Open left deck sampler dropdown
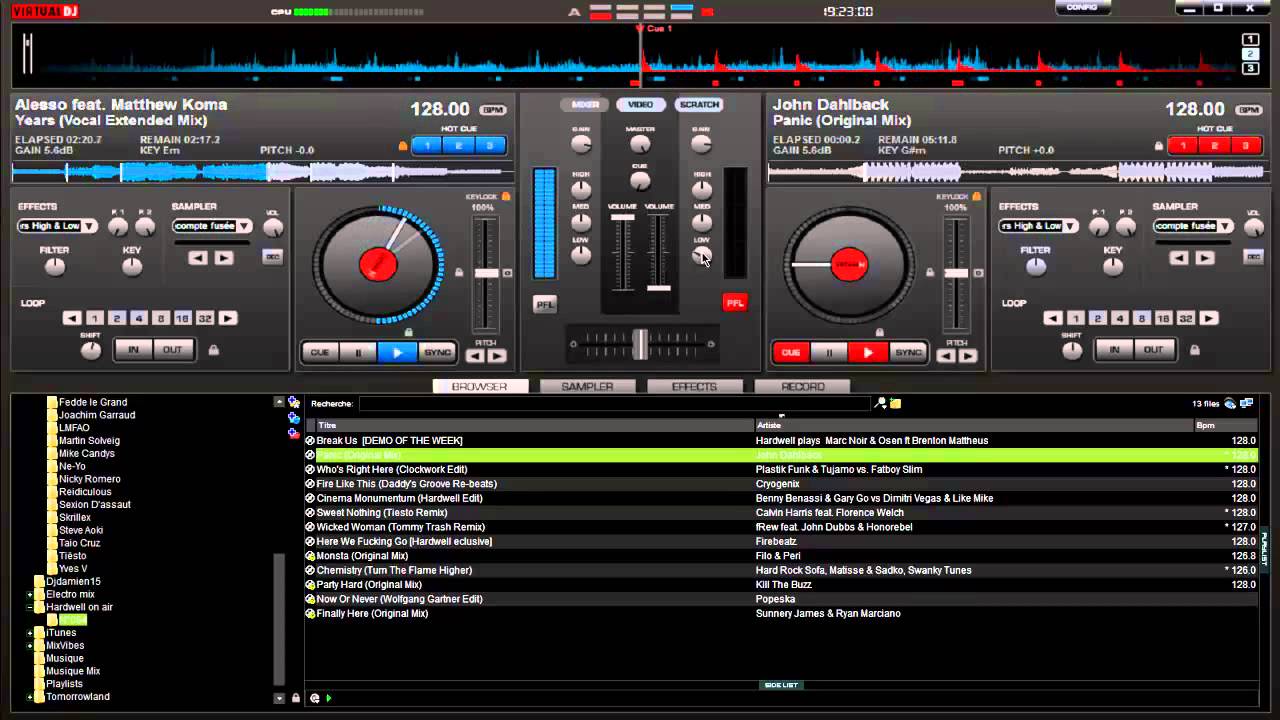The width and height of the screenshot is (1280, 720). click(x=244, y=226)
